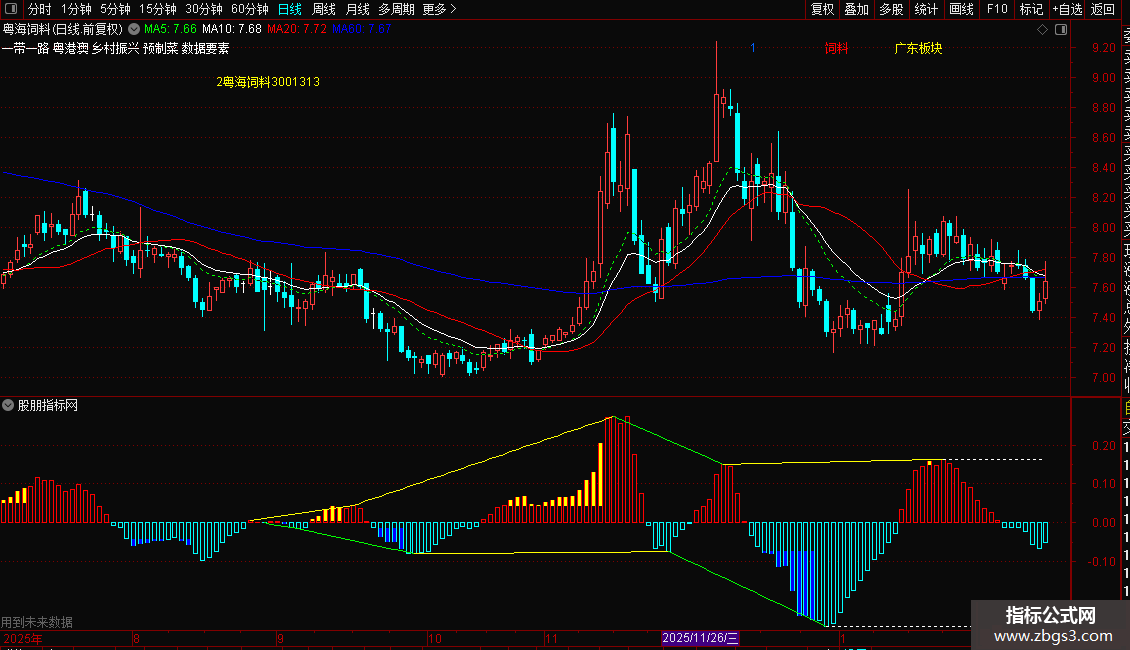This screenshot has height=650, width=1130.
Task: Toggle the left sidebar panel icon
Action: [x=11, y=9]
